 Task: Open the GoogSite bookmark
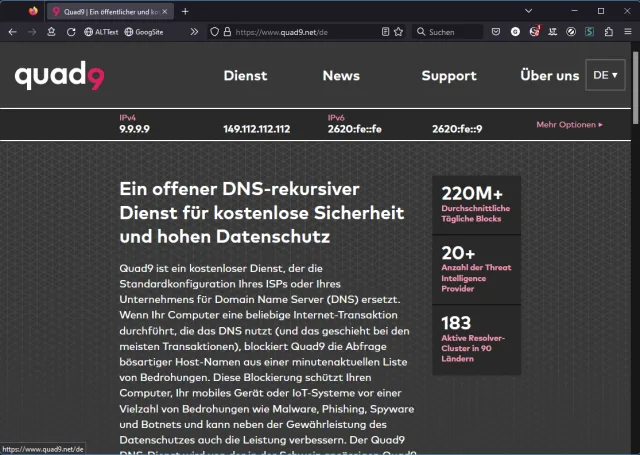[x=144, y=32]
